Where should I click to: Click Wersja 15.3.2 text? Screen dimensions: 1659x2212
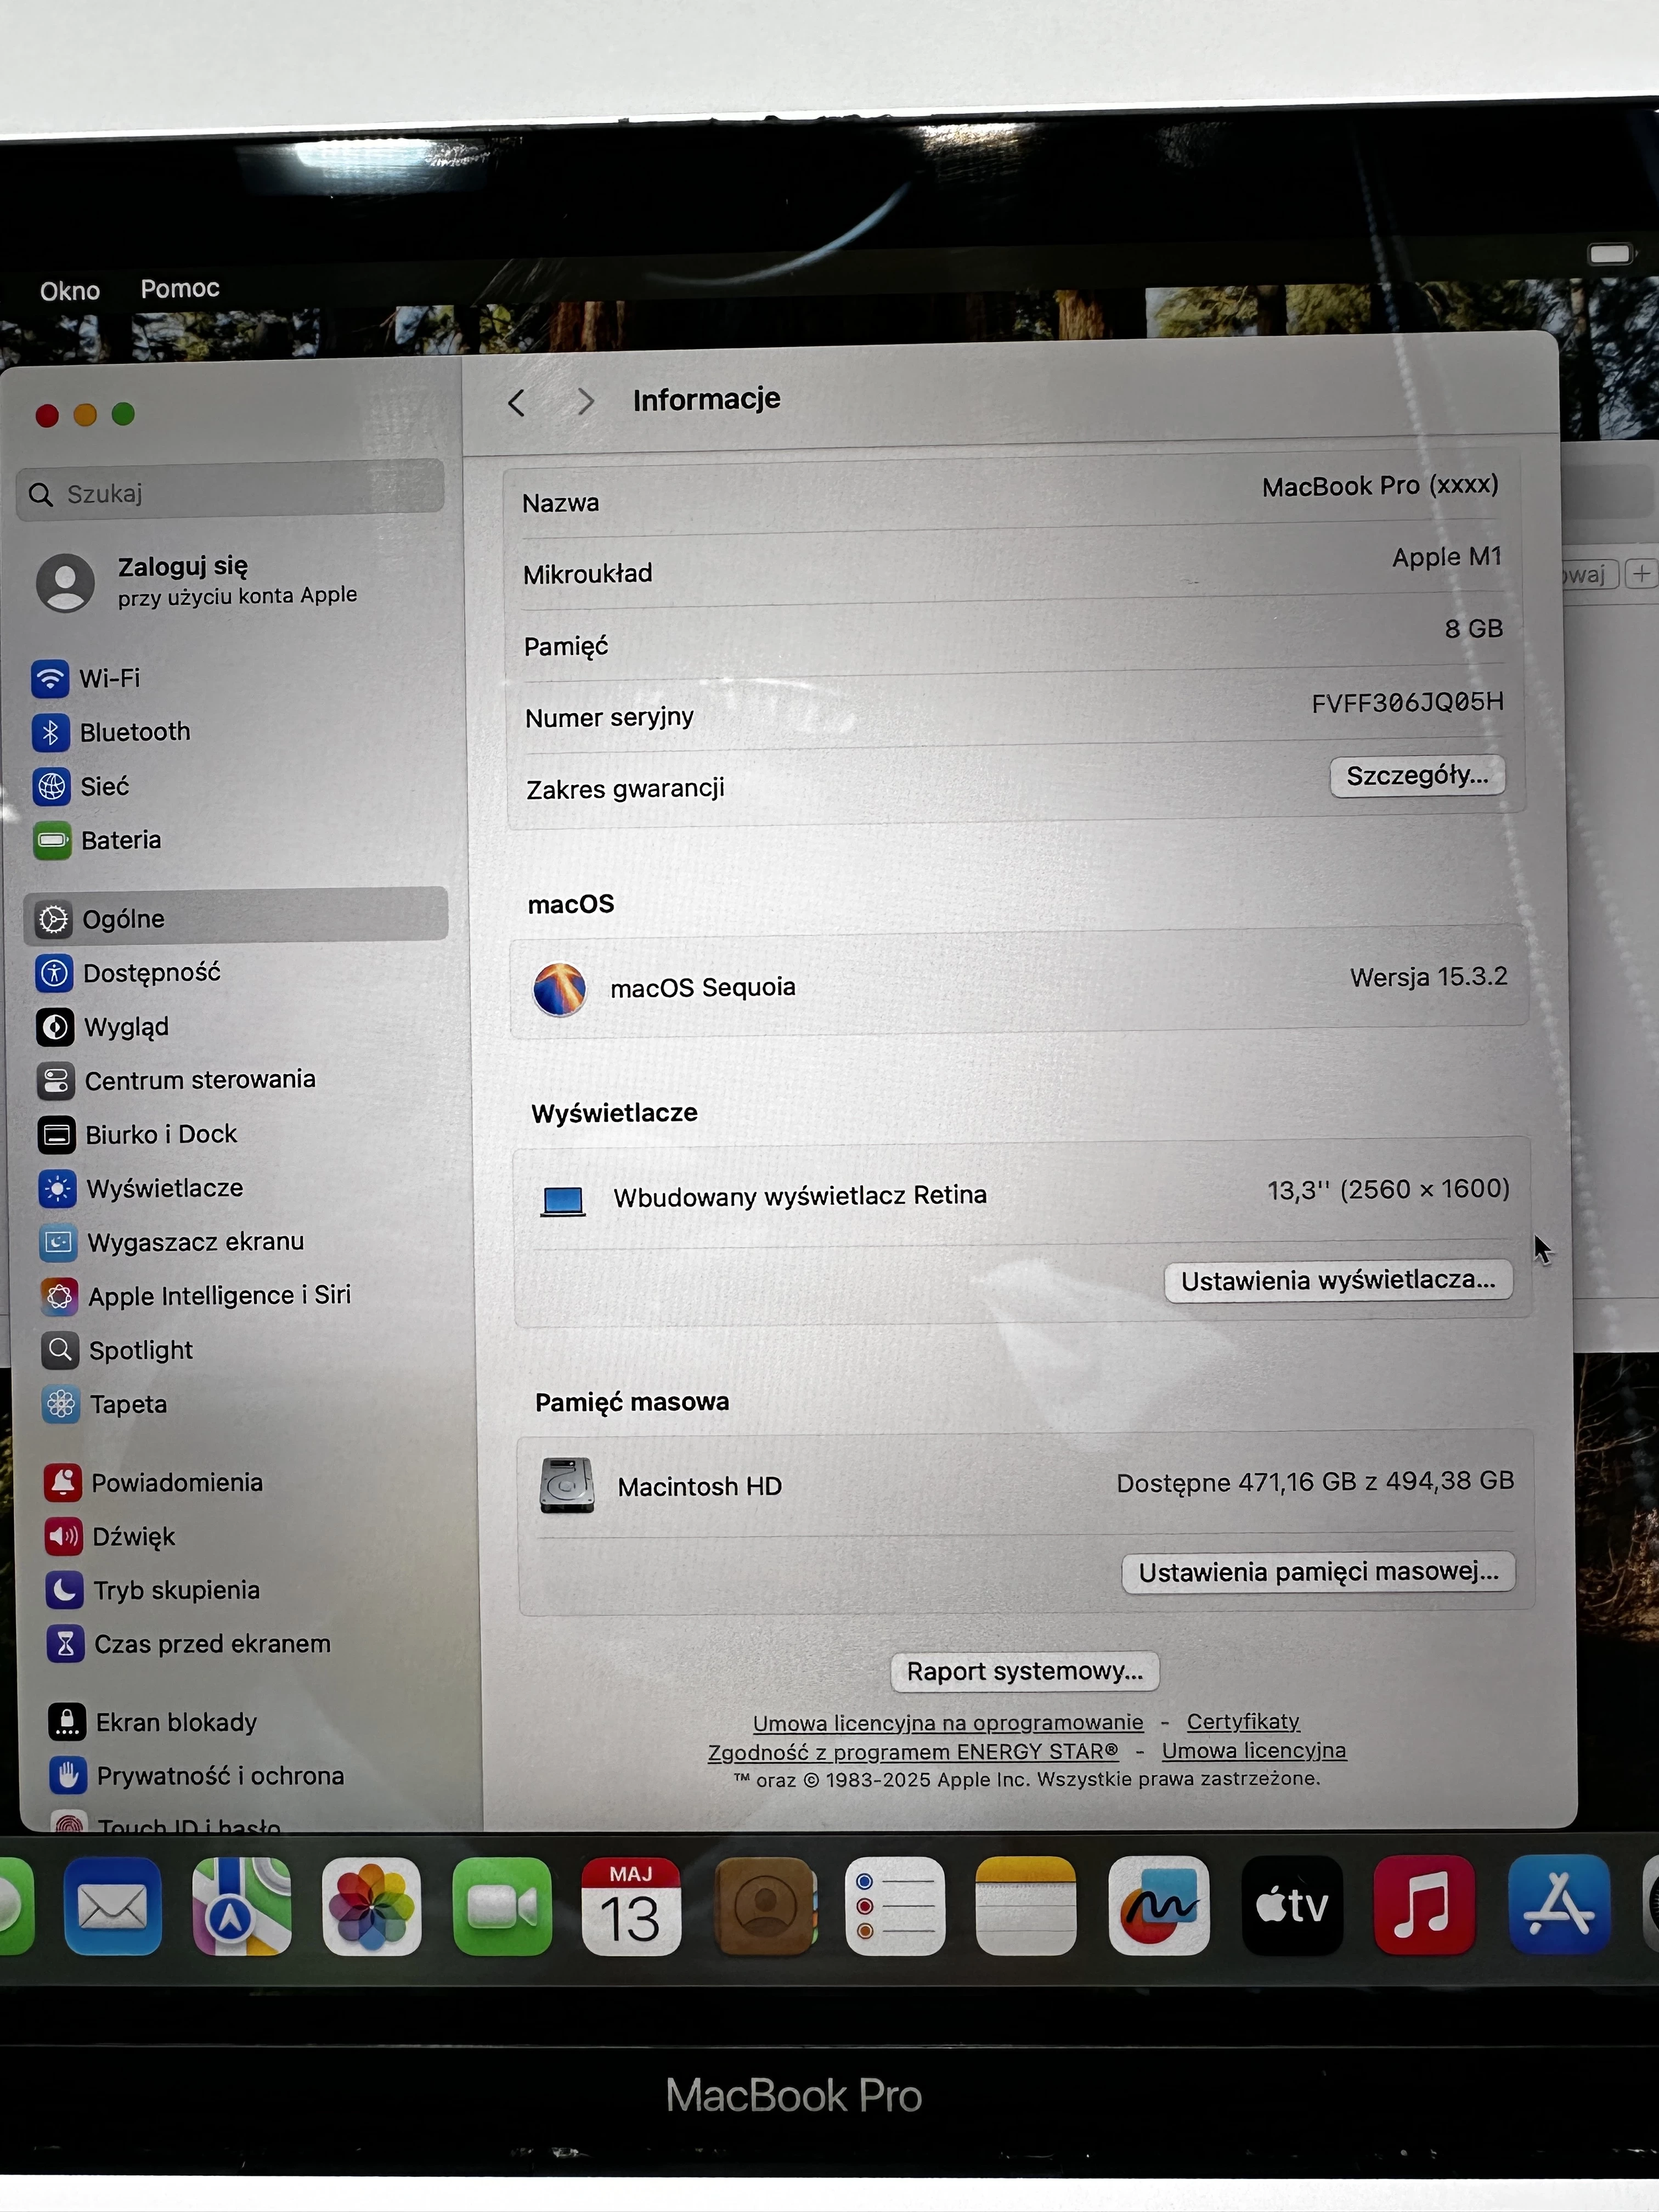[x=1428, y=976]
